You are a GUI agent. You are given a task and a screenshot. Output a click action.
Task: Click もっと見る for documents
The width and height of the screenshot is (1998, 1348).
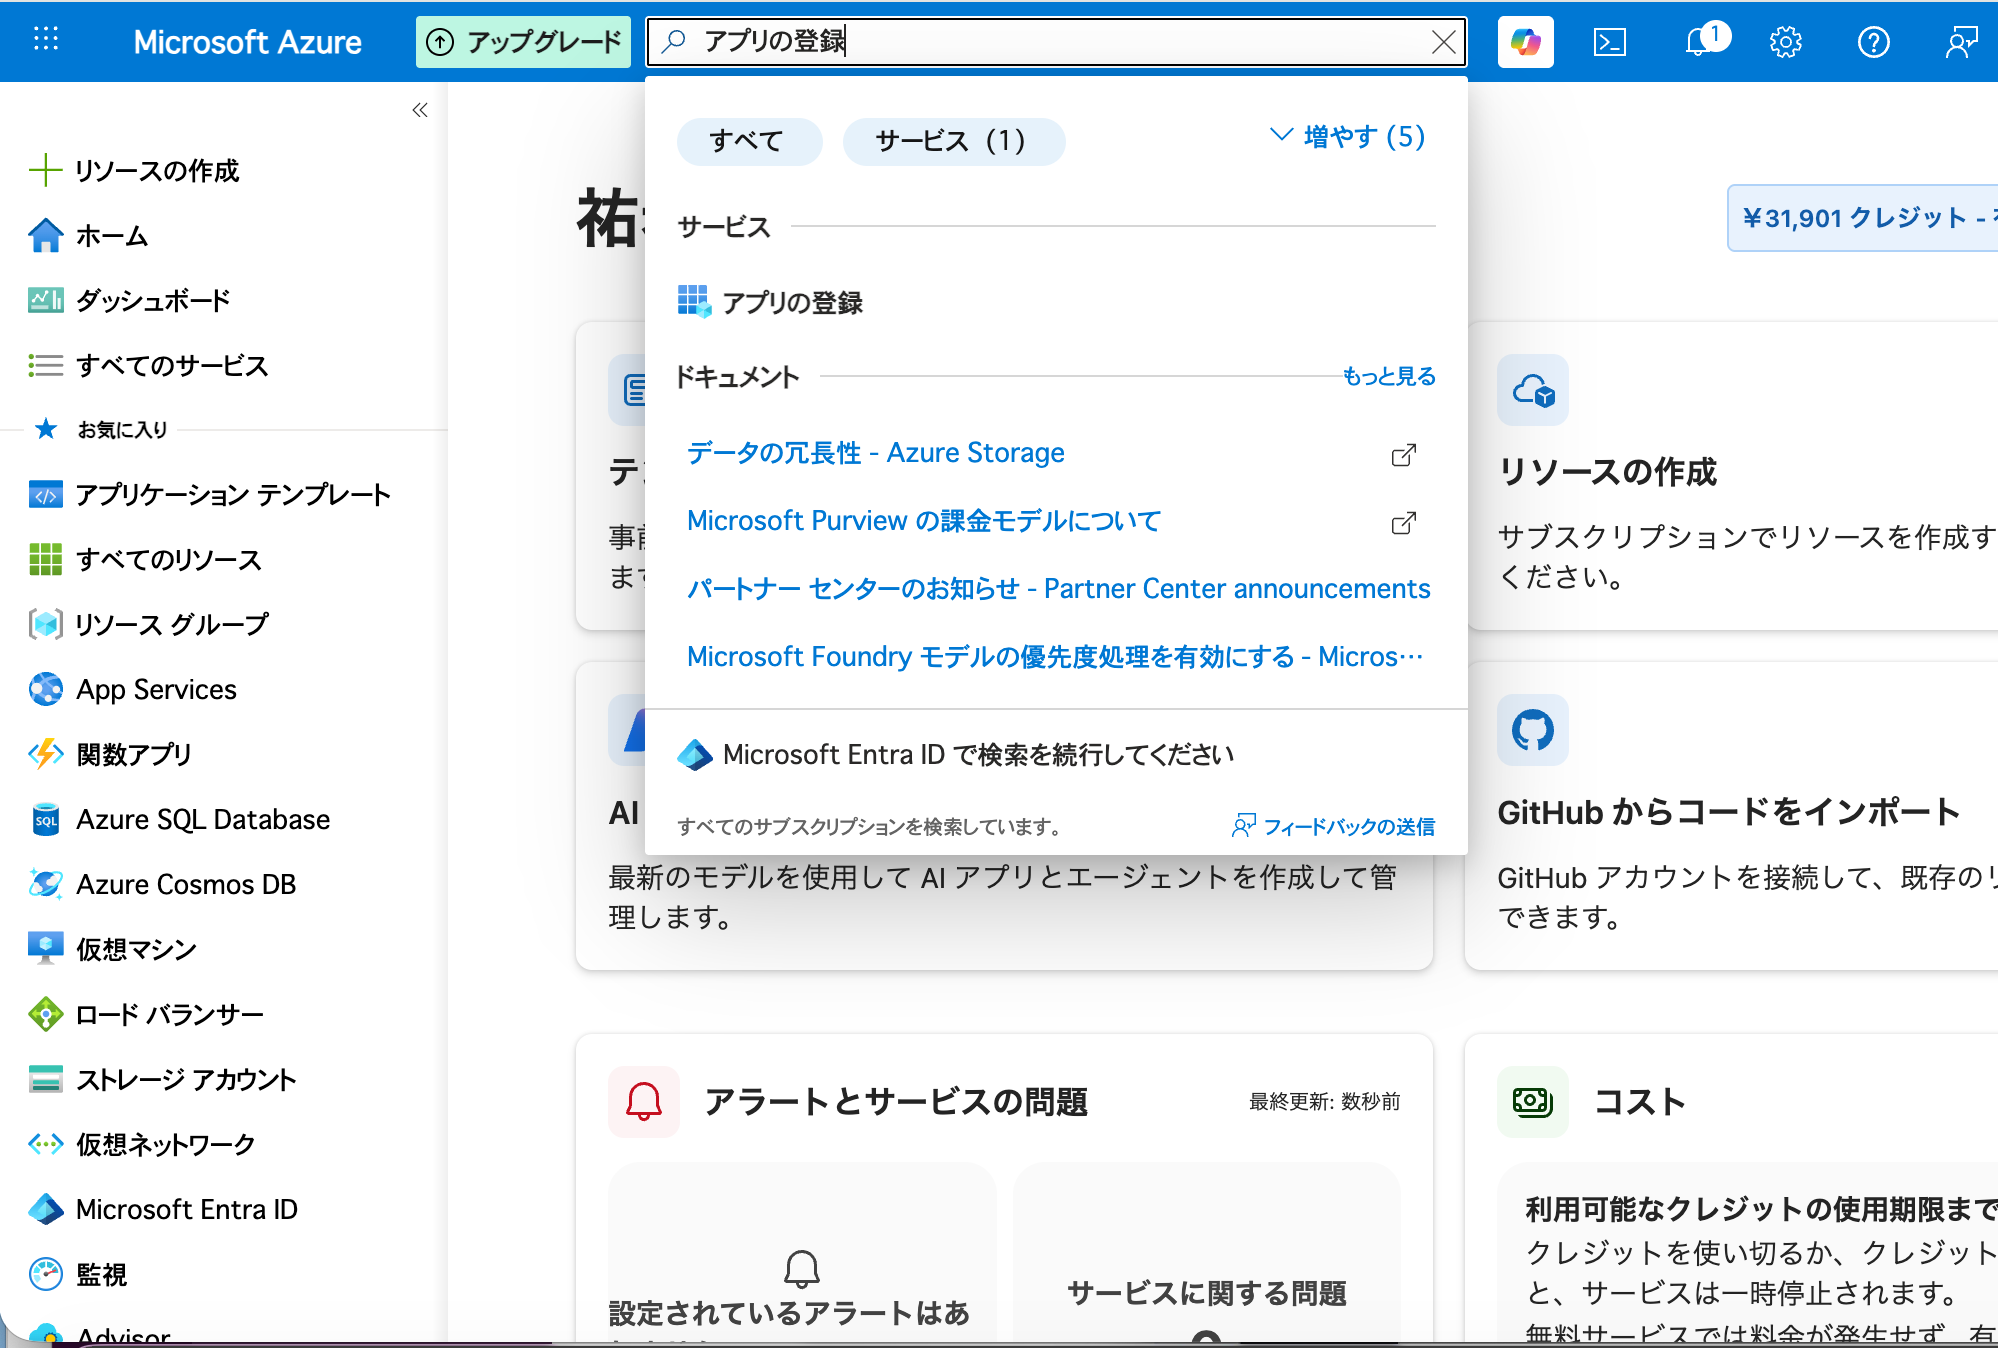[1389, 376]
